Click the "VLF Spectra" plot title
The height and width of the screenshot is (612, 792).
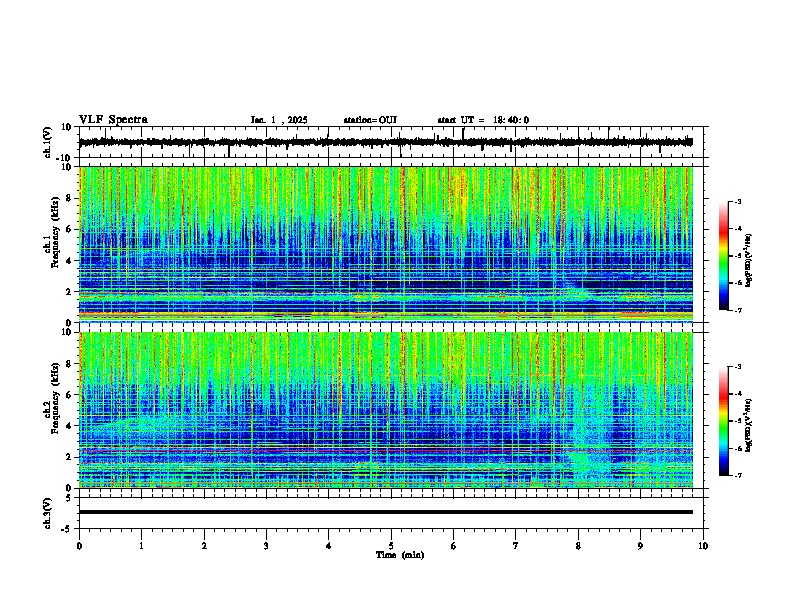[x=113, y=120]
